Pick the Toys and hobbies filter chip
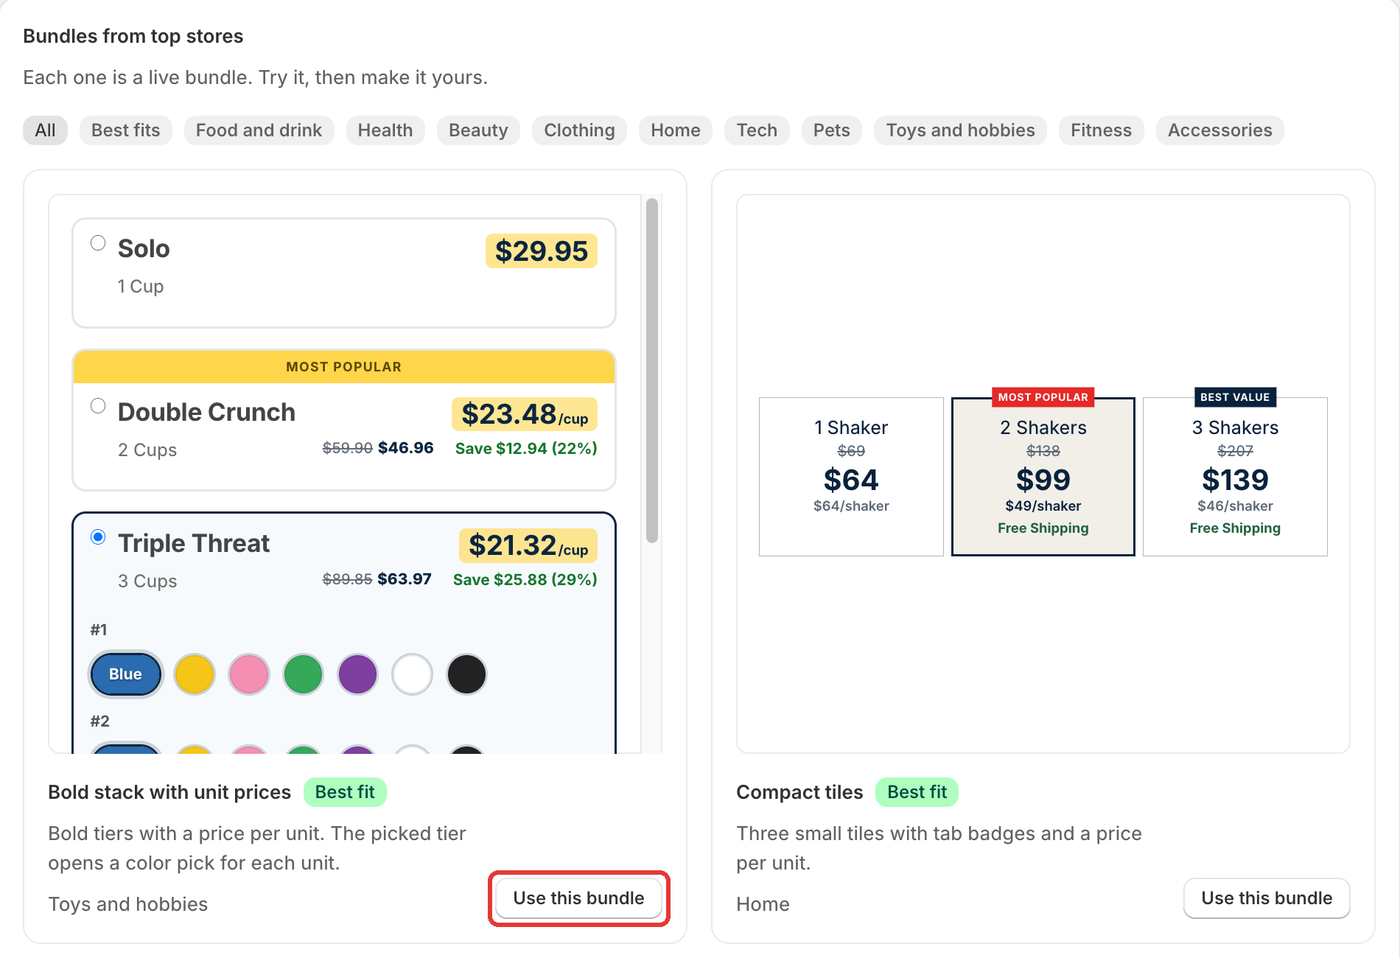Screen dimensions: 1400x958 [x=961, y=130]
